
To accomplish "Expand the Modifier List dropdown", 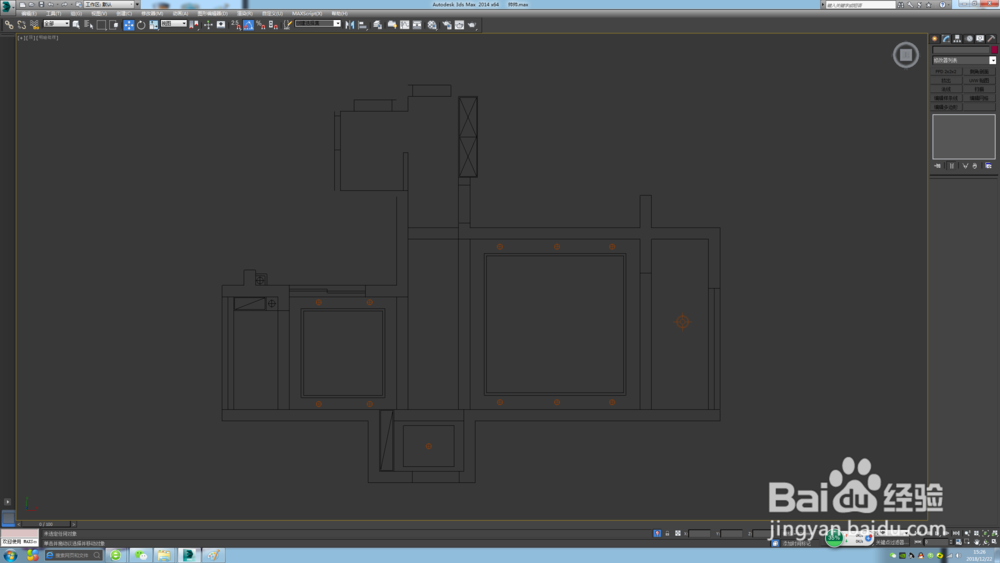I will pyautogui.click(x=964, y=60).
